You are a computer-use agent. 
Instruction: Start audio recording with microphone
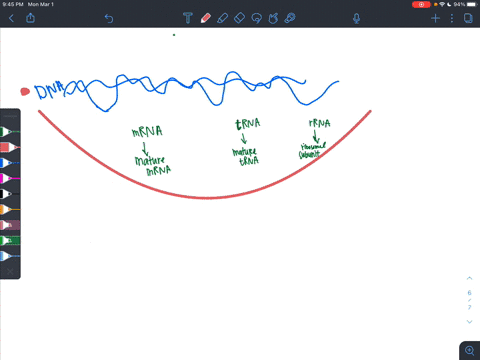tap(356, 18)
